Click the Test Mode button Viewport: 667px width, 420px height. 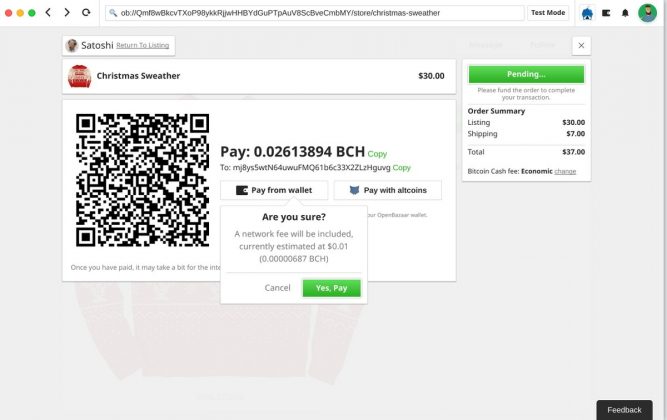(x=548, y=13)
